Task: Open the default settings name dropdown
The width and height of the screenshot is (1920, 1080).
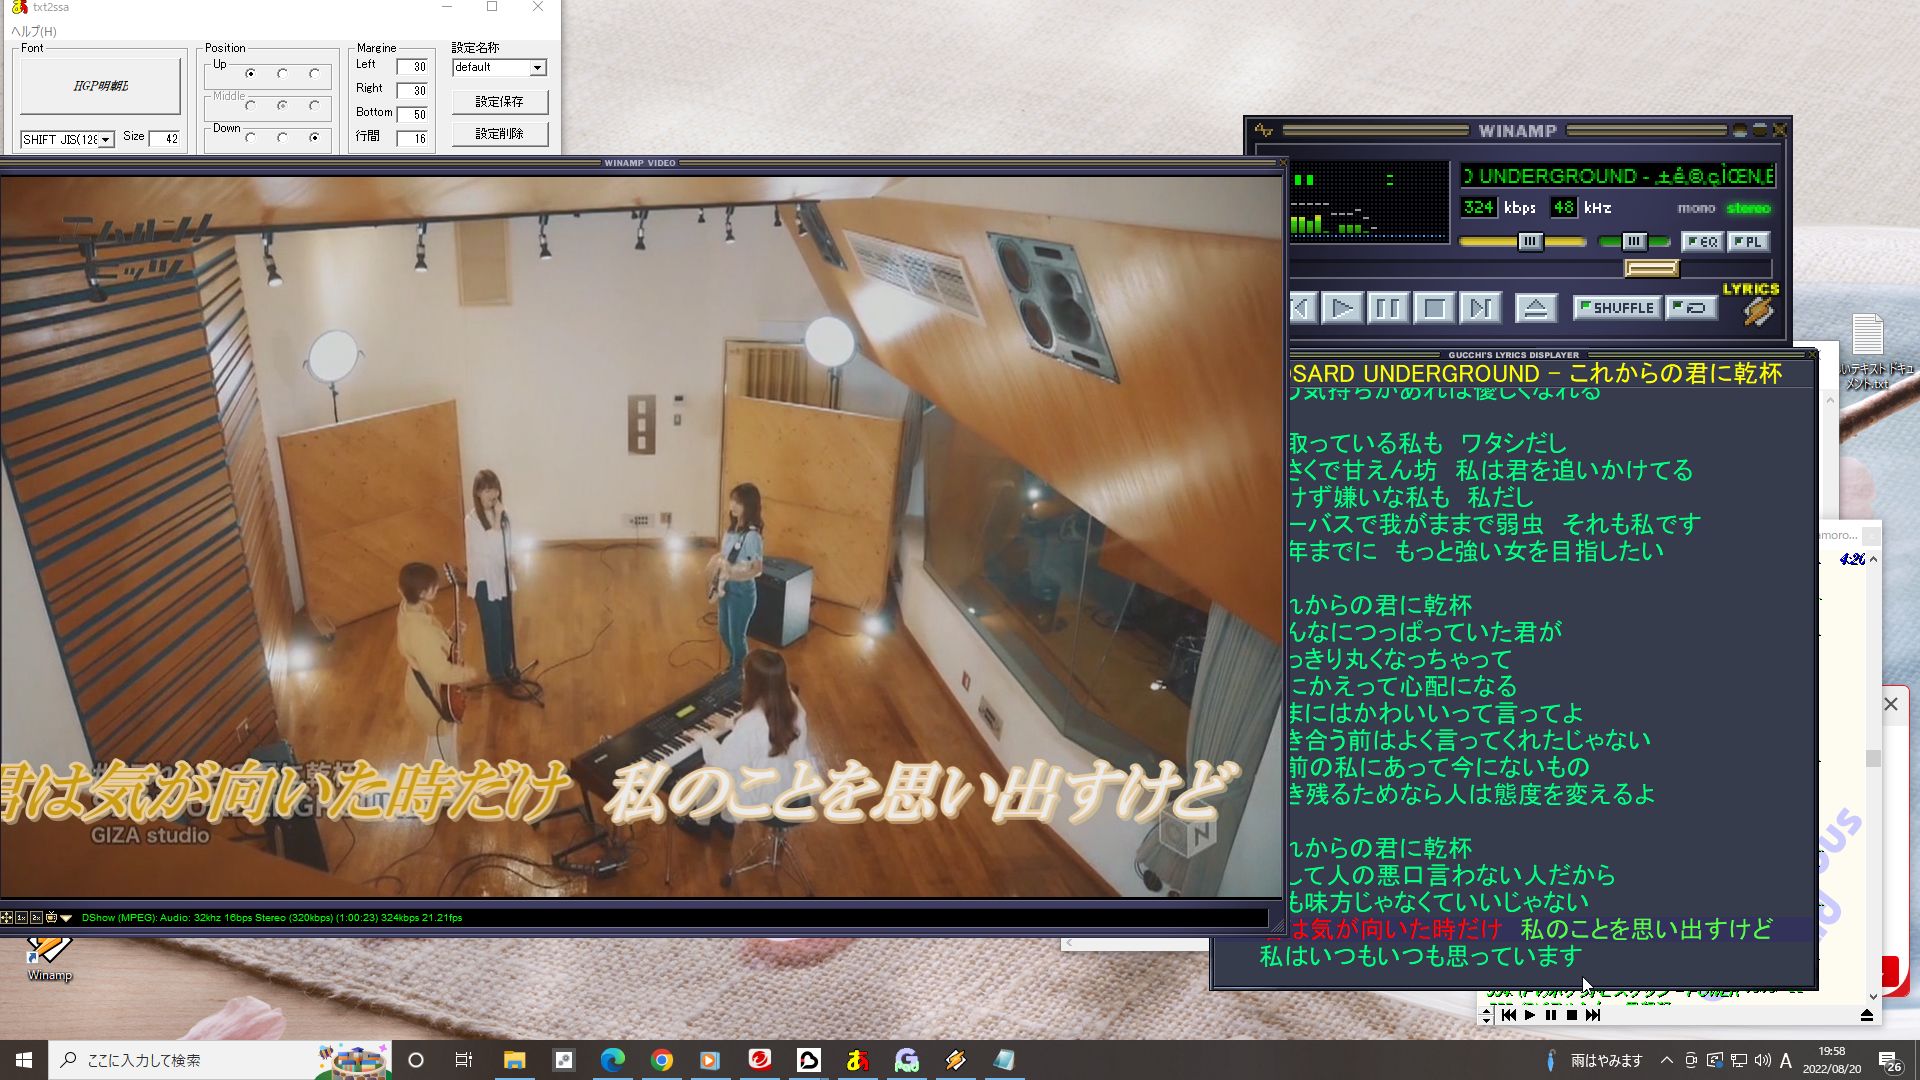Action: [537, 68]
